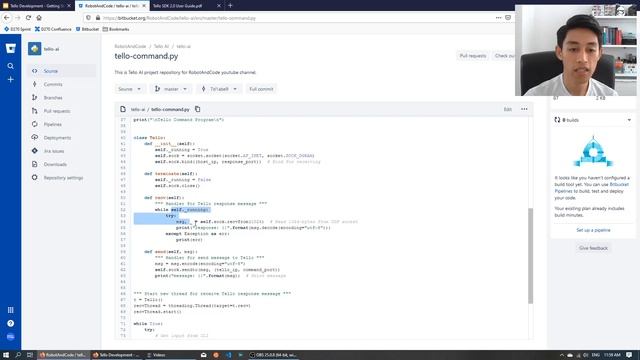This screenshot has height=360, width=640.
Task: Click the Edit button for the file
Action: tap(507, 109)
